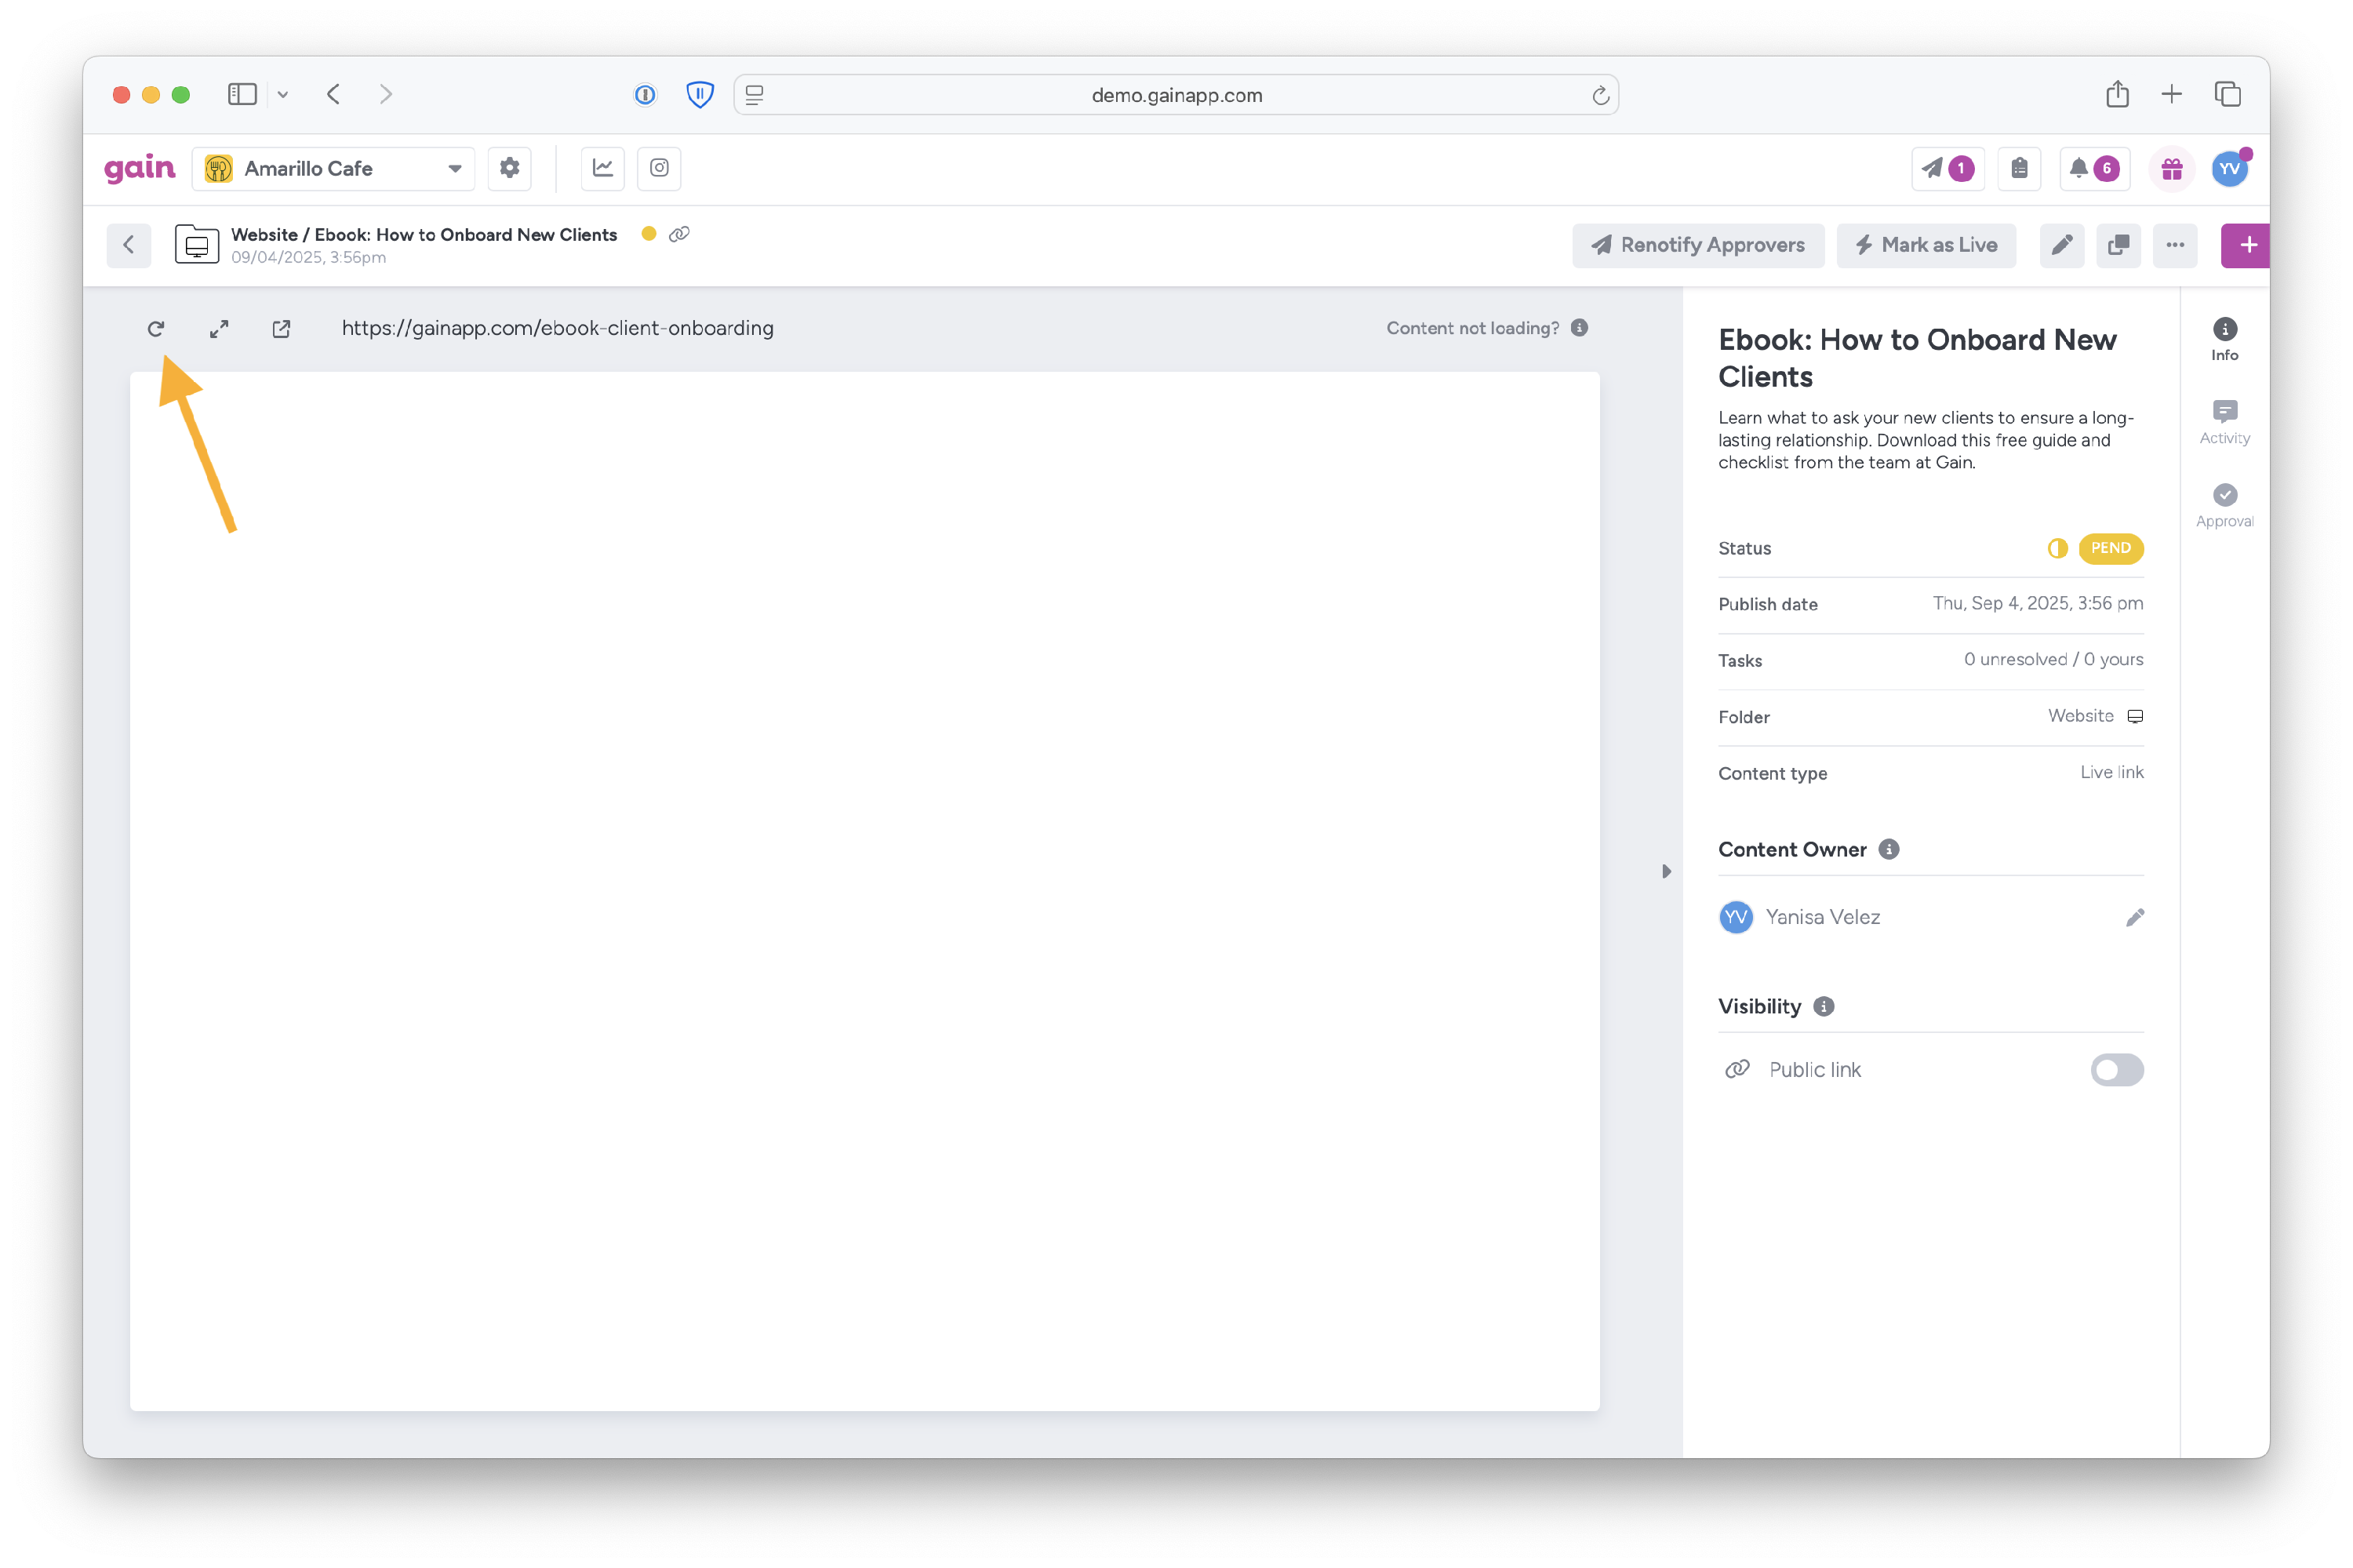Edit the post with the pencil icon
The height and width of the screenshot is (1568, 2353).
coord(2062,245)
